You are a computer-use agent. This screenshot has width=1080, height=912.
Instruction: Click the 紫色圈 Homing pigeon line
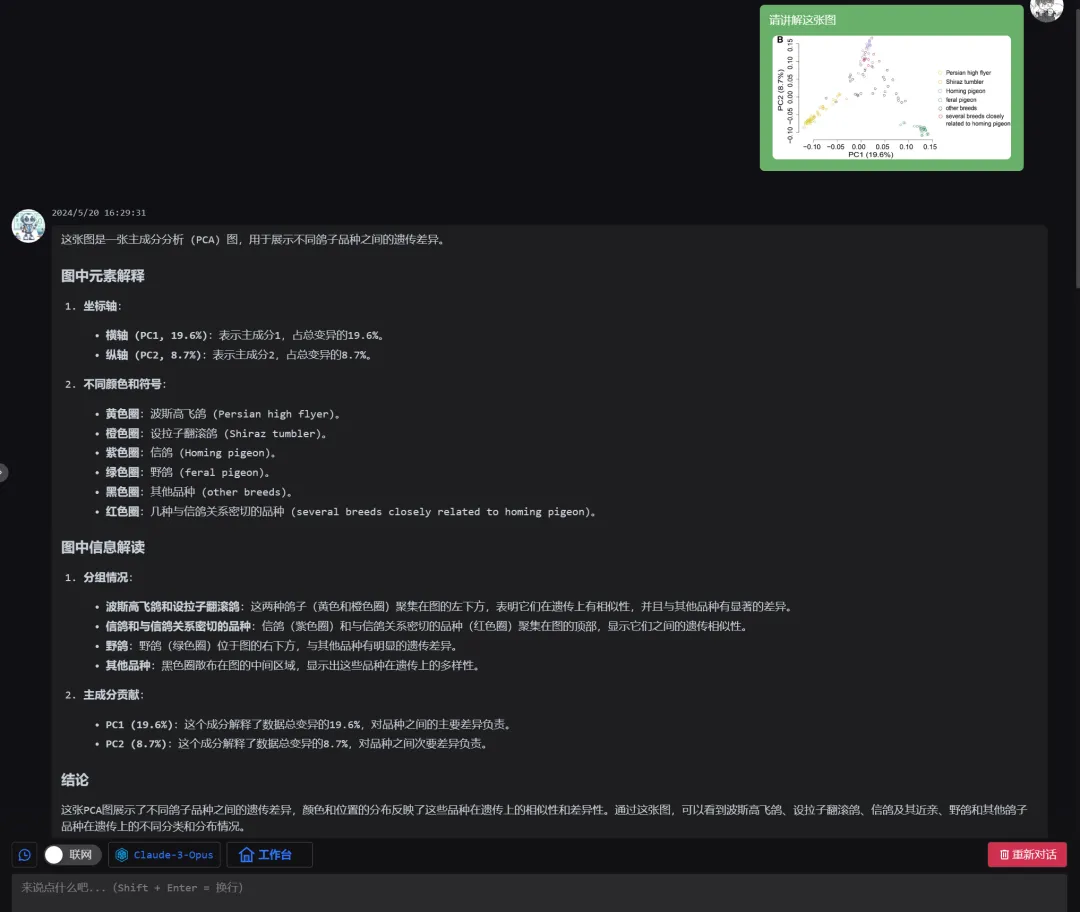191,453
